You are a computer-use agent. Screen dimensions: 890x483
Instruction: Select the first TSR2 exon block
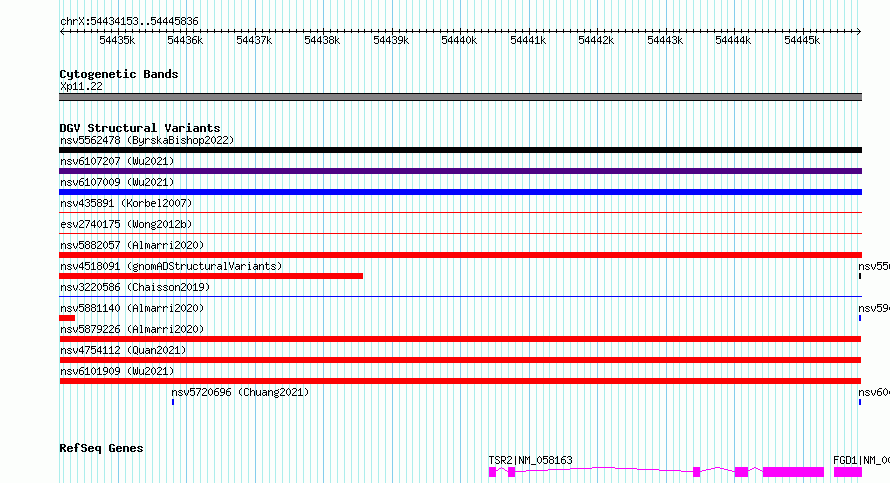[492, 472]
